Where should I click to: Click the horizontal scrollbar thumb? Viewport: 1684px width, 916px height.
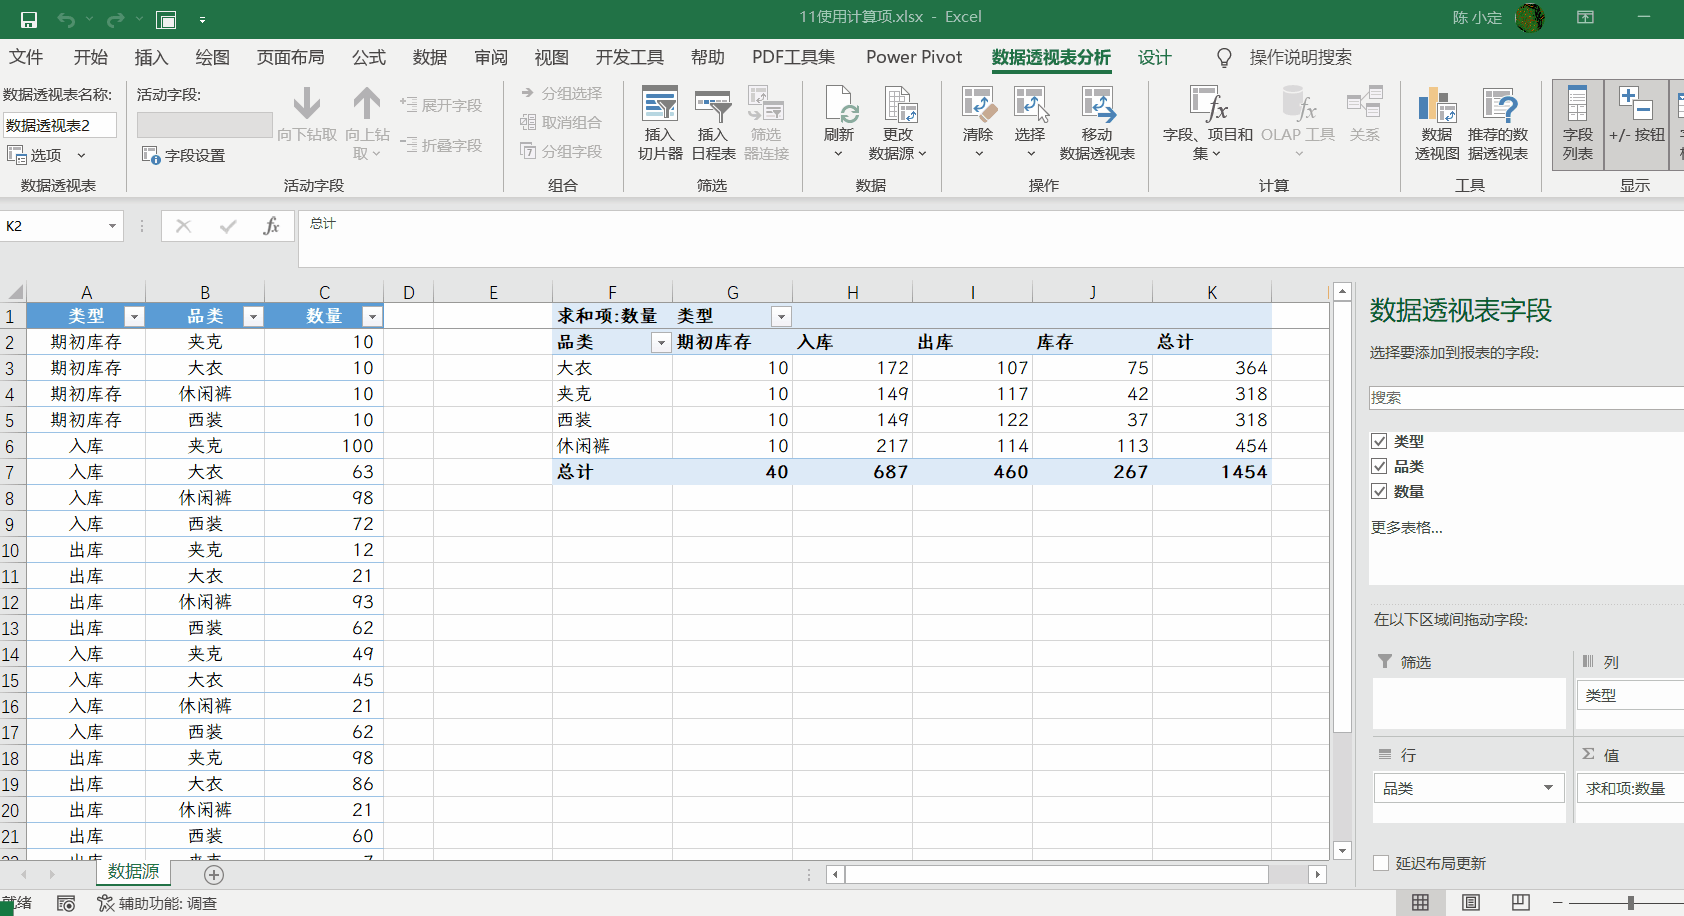point(1057,875)
